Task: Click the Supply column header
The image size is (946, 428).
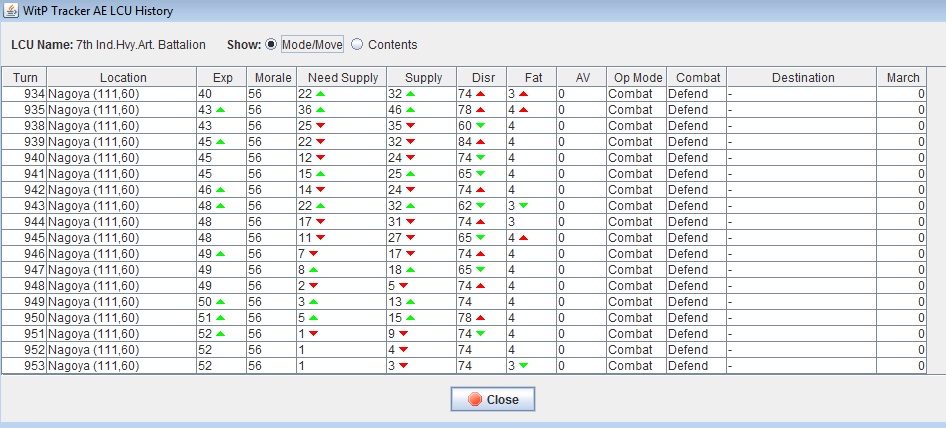Action: click(x=422, y=77)
